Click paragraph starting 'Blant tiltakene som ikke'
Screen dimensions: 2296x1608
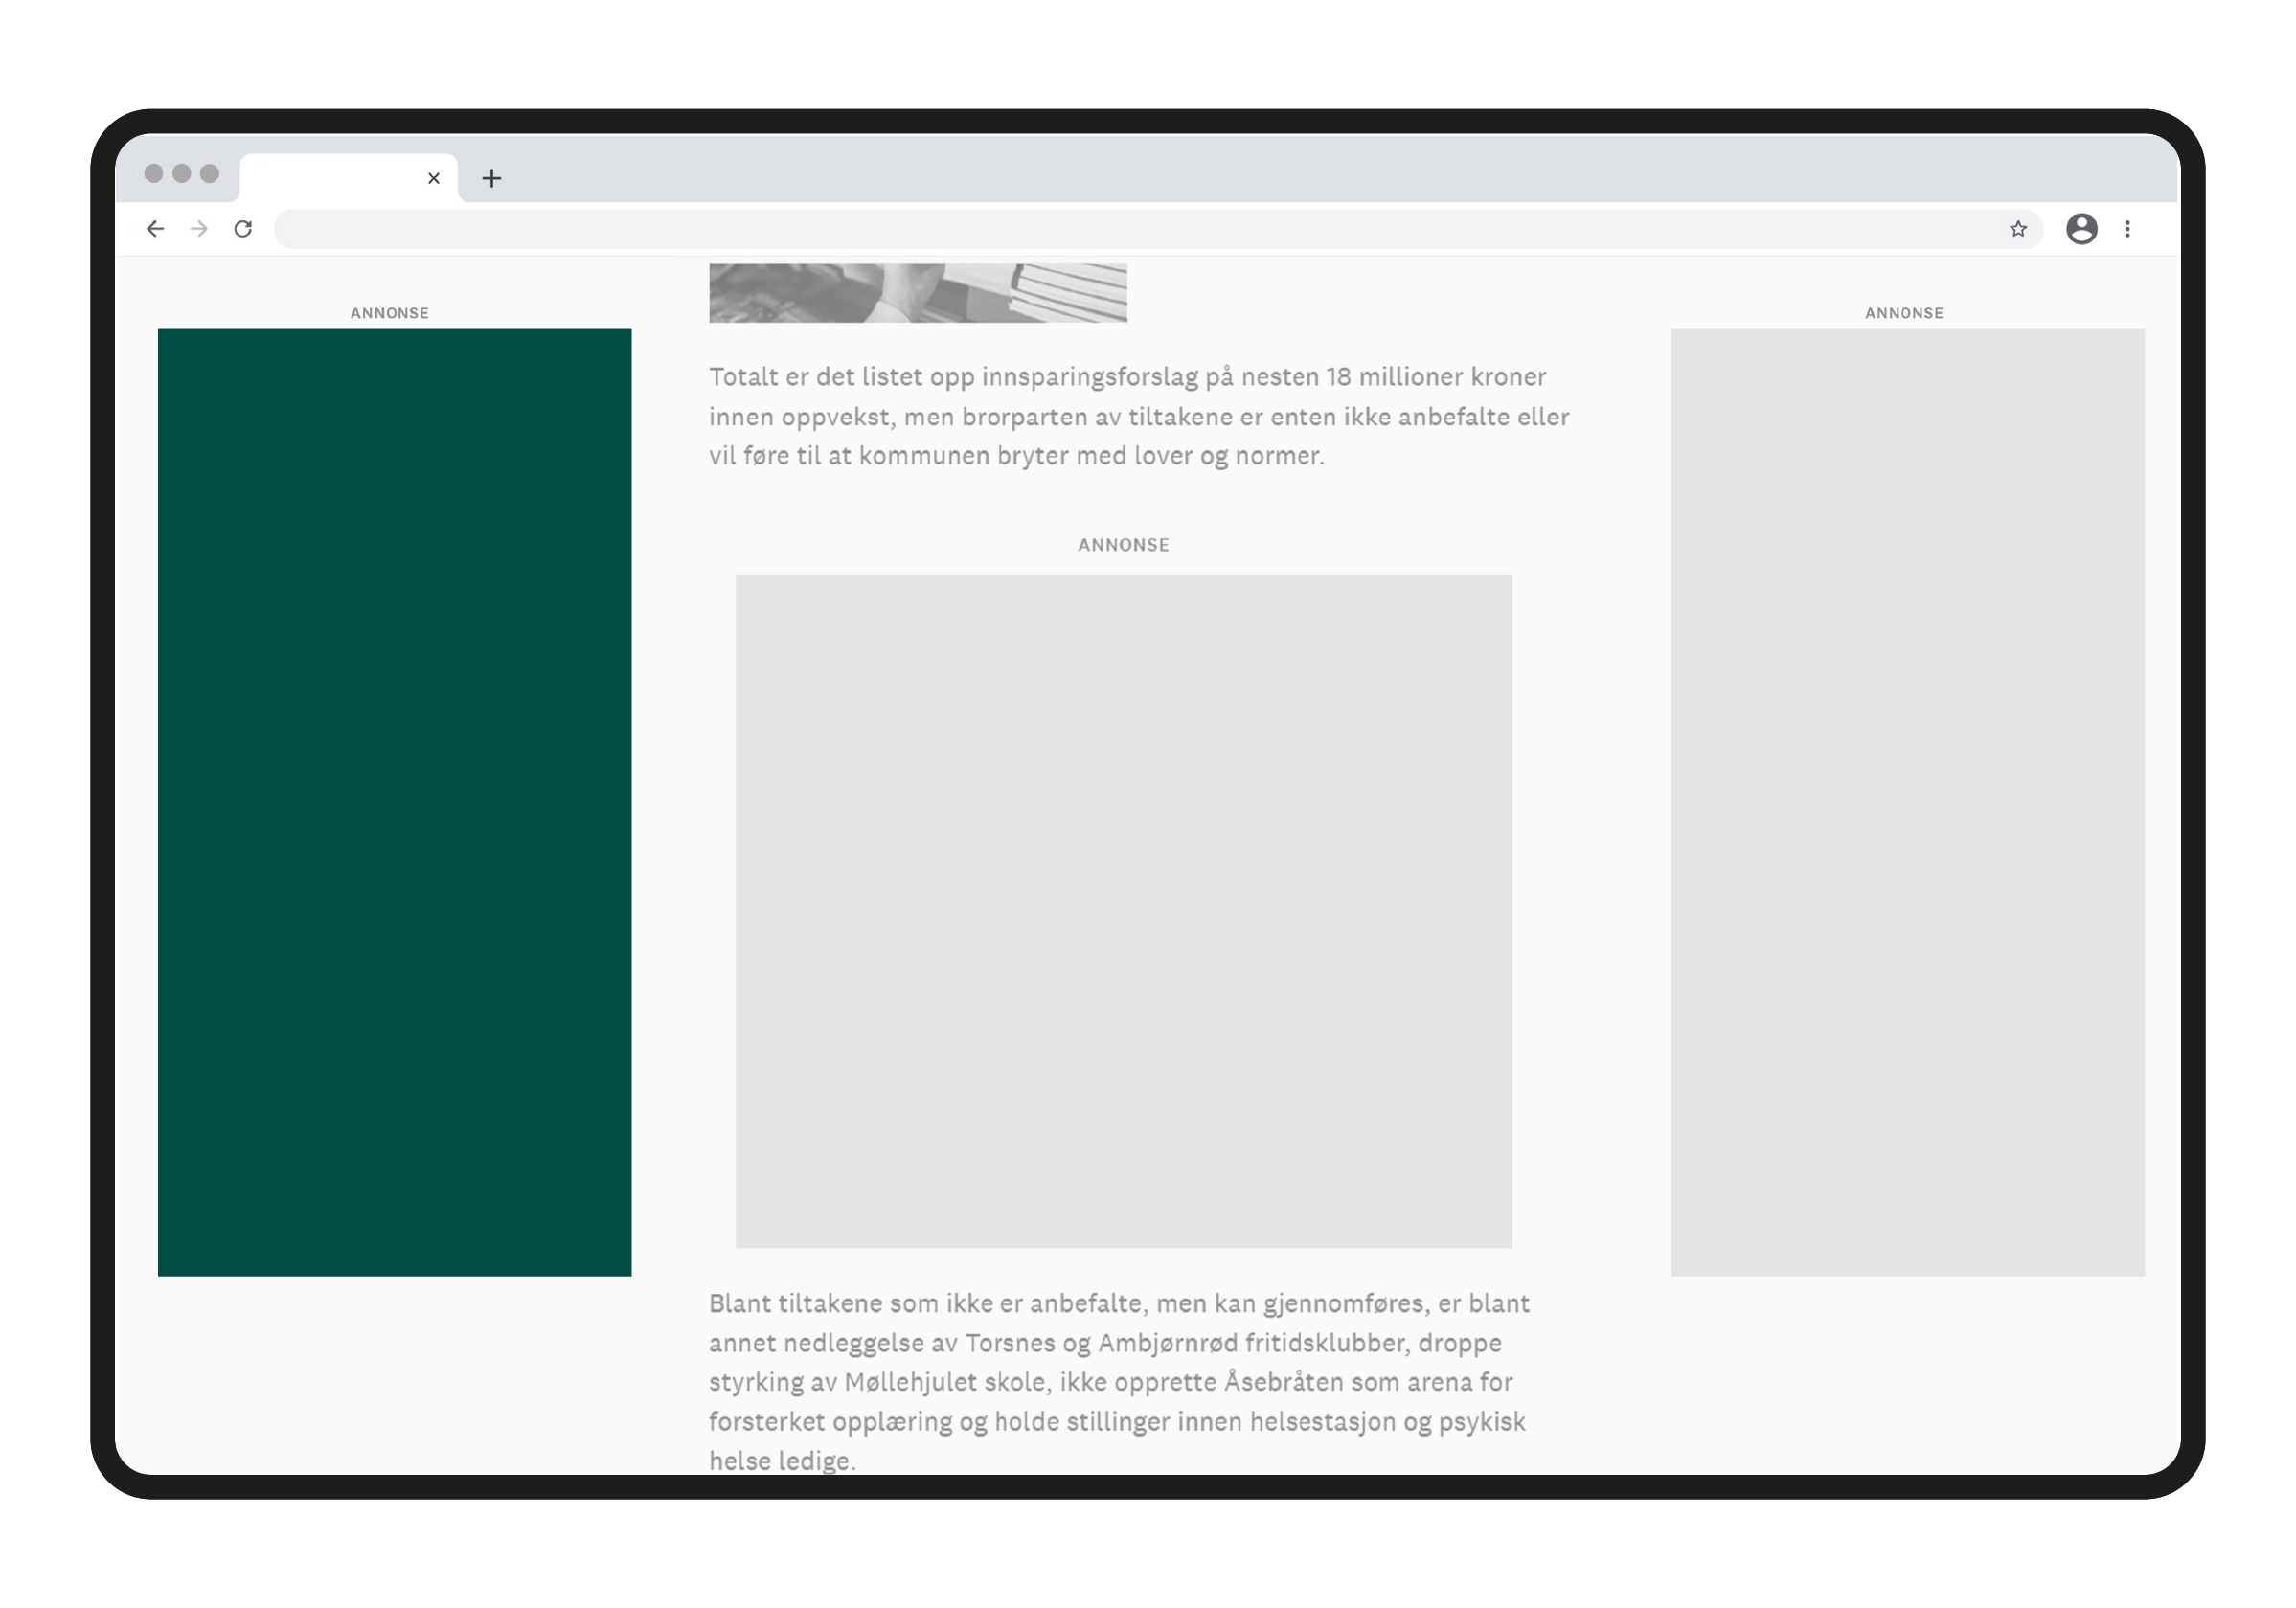1118,1381
